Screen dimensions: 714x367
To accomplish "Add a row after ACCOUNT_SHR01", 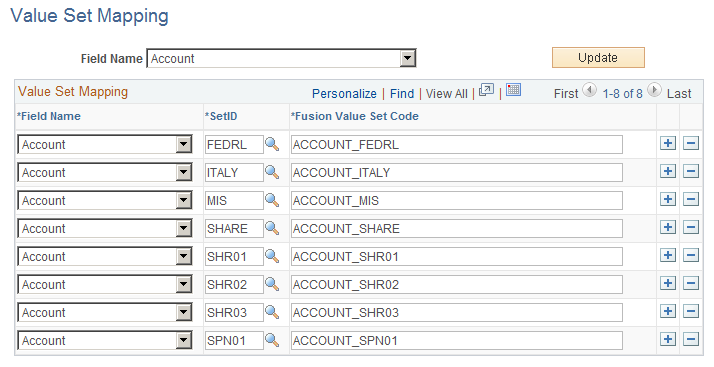I will [668, 255].
